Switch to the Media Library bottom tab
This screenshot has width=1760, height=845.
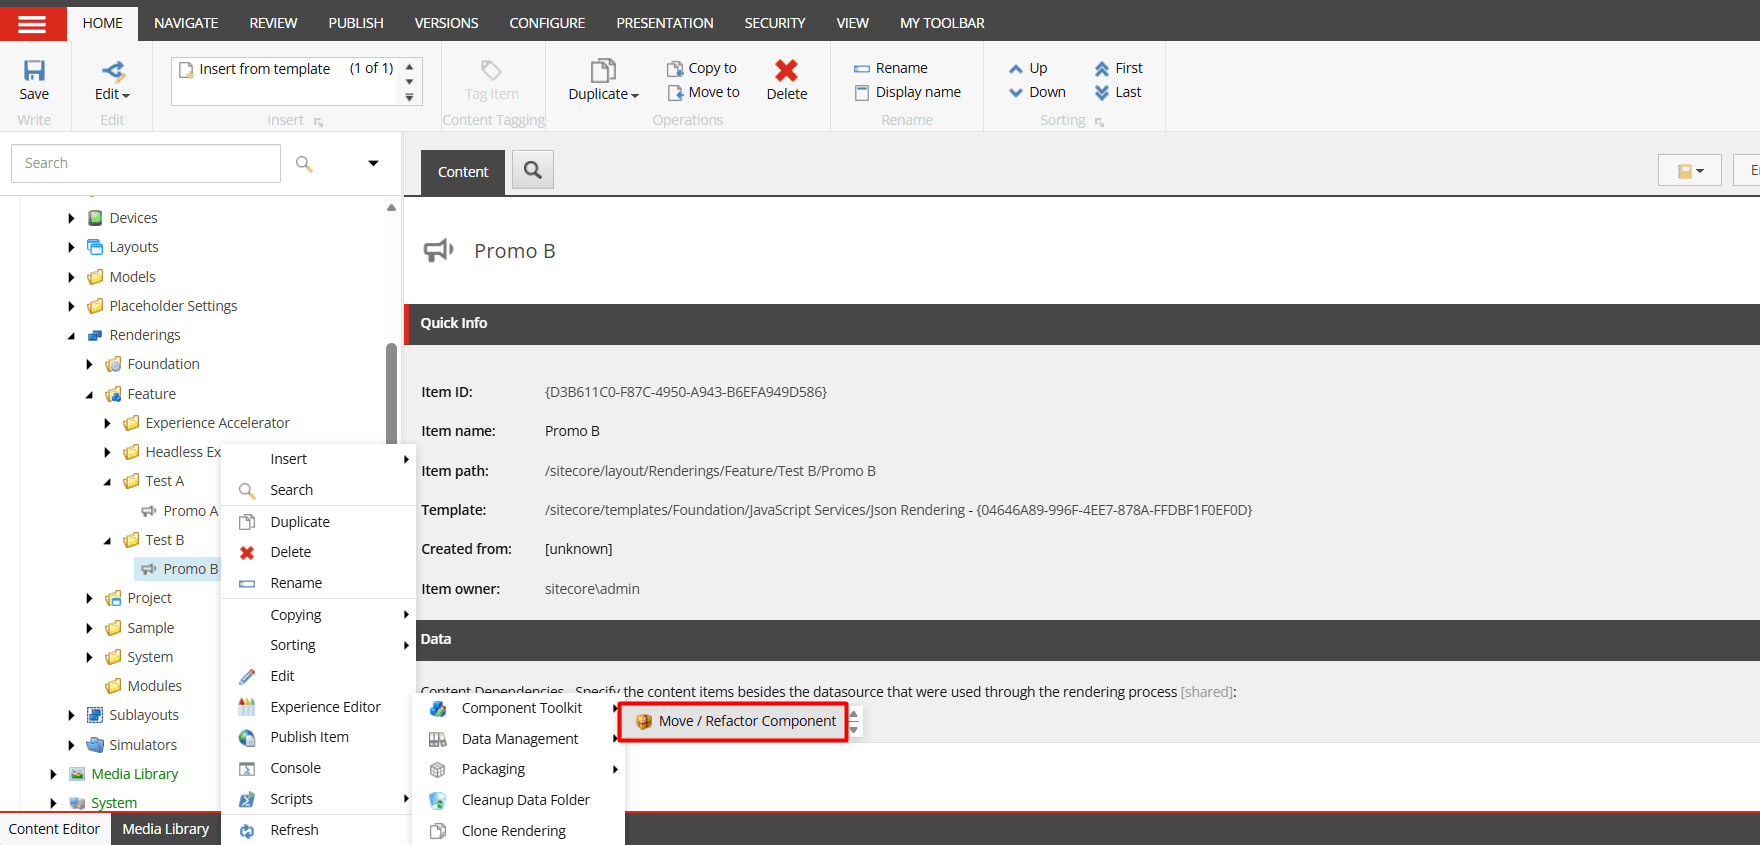(x=165, y=829)
